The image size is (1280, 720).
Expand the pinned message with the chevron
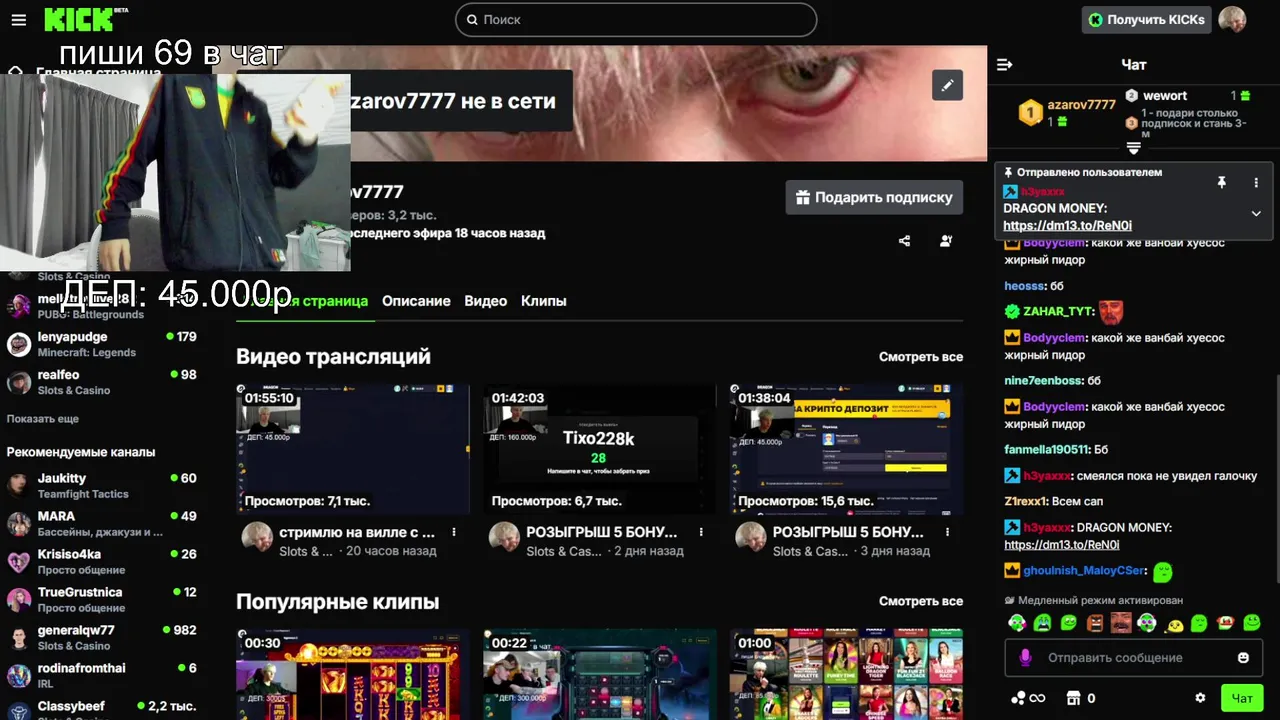click(x=1256, y=213)
